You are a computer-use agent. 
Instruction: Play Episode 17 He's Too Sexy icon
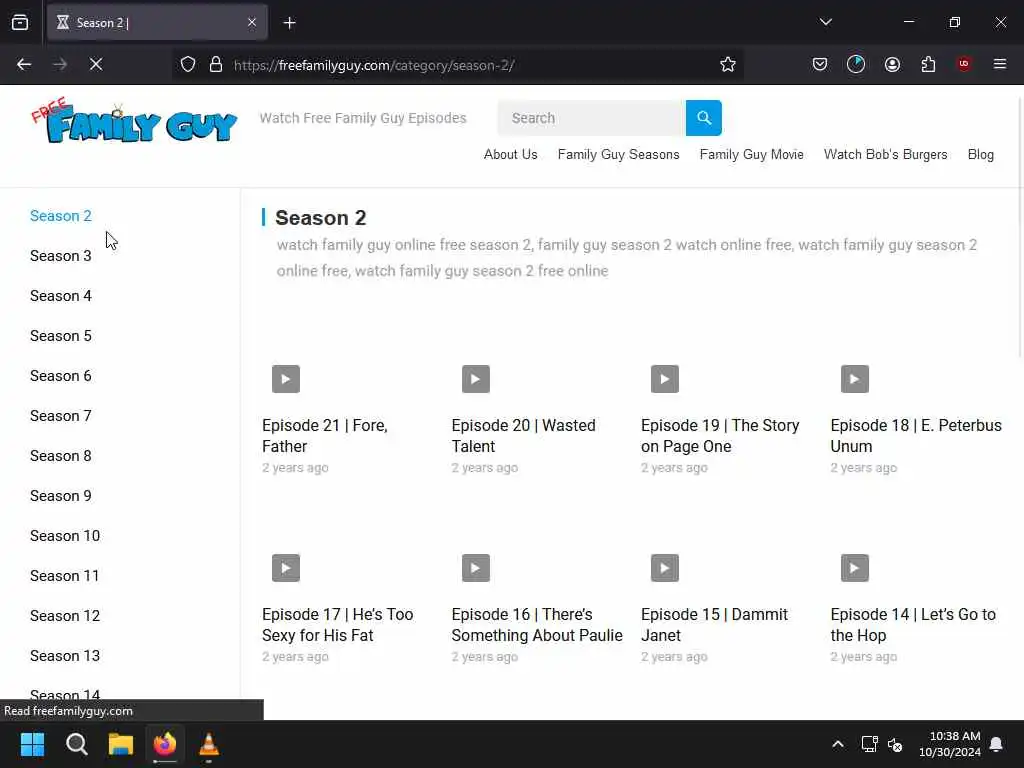coord(286,568)
